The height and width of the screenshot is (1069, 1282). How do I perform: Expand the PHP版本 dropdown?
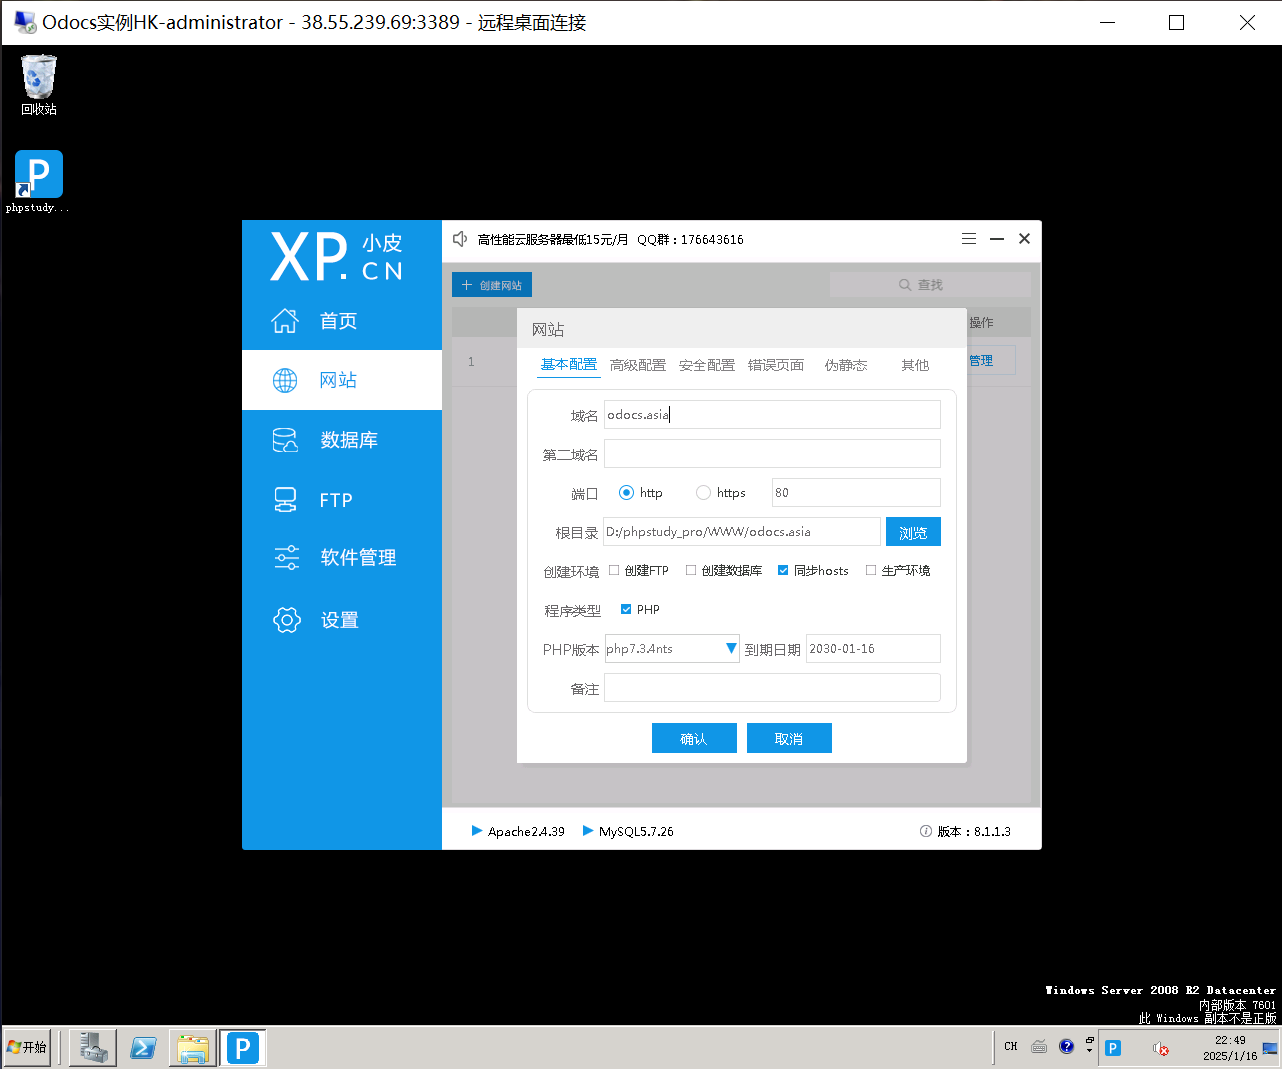pyautogui.click(x=731, y=649)
